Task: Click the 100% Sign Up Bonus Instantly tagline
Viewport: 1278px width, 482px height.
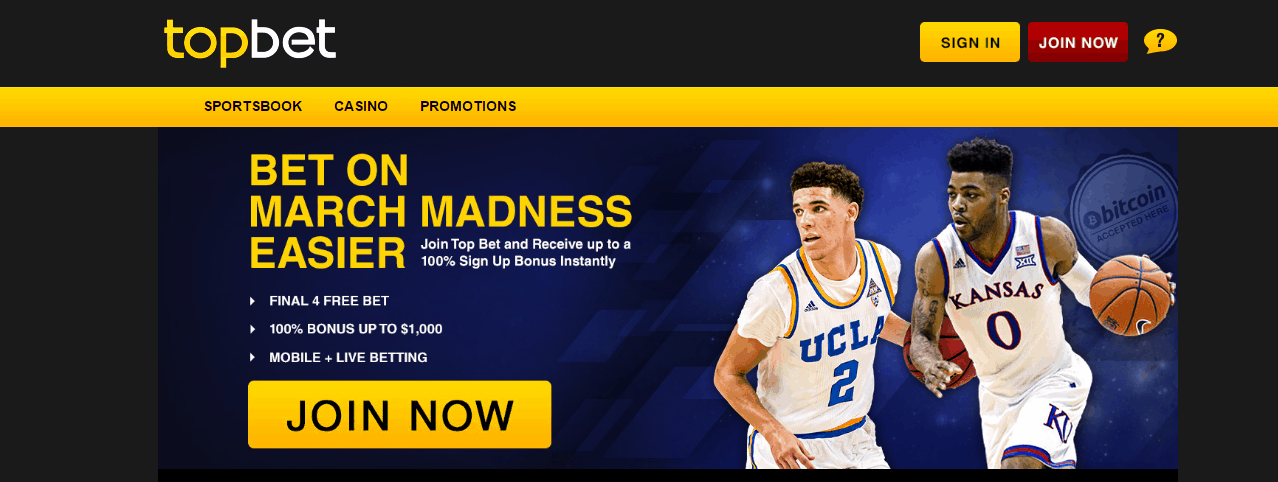Action: coord(518,262)
